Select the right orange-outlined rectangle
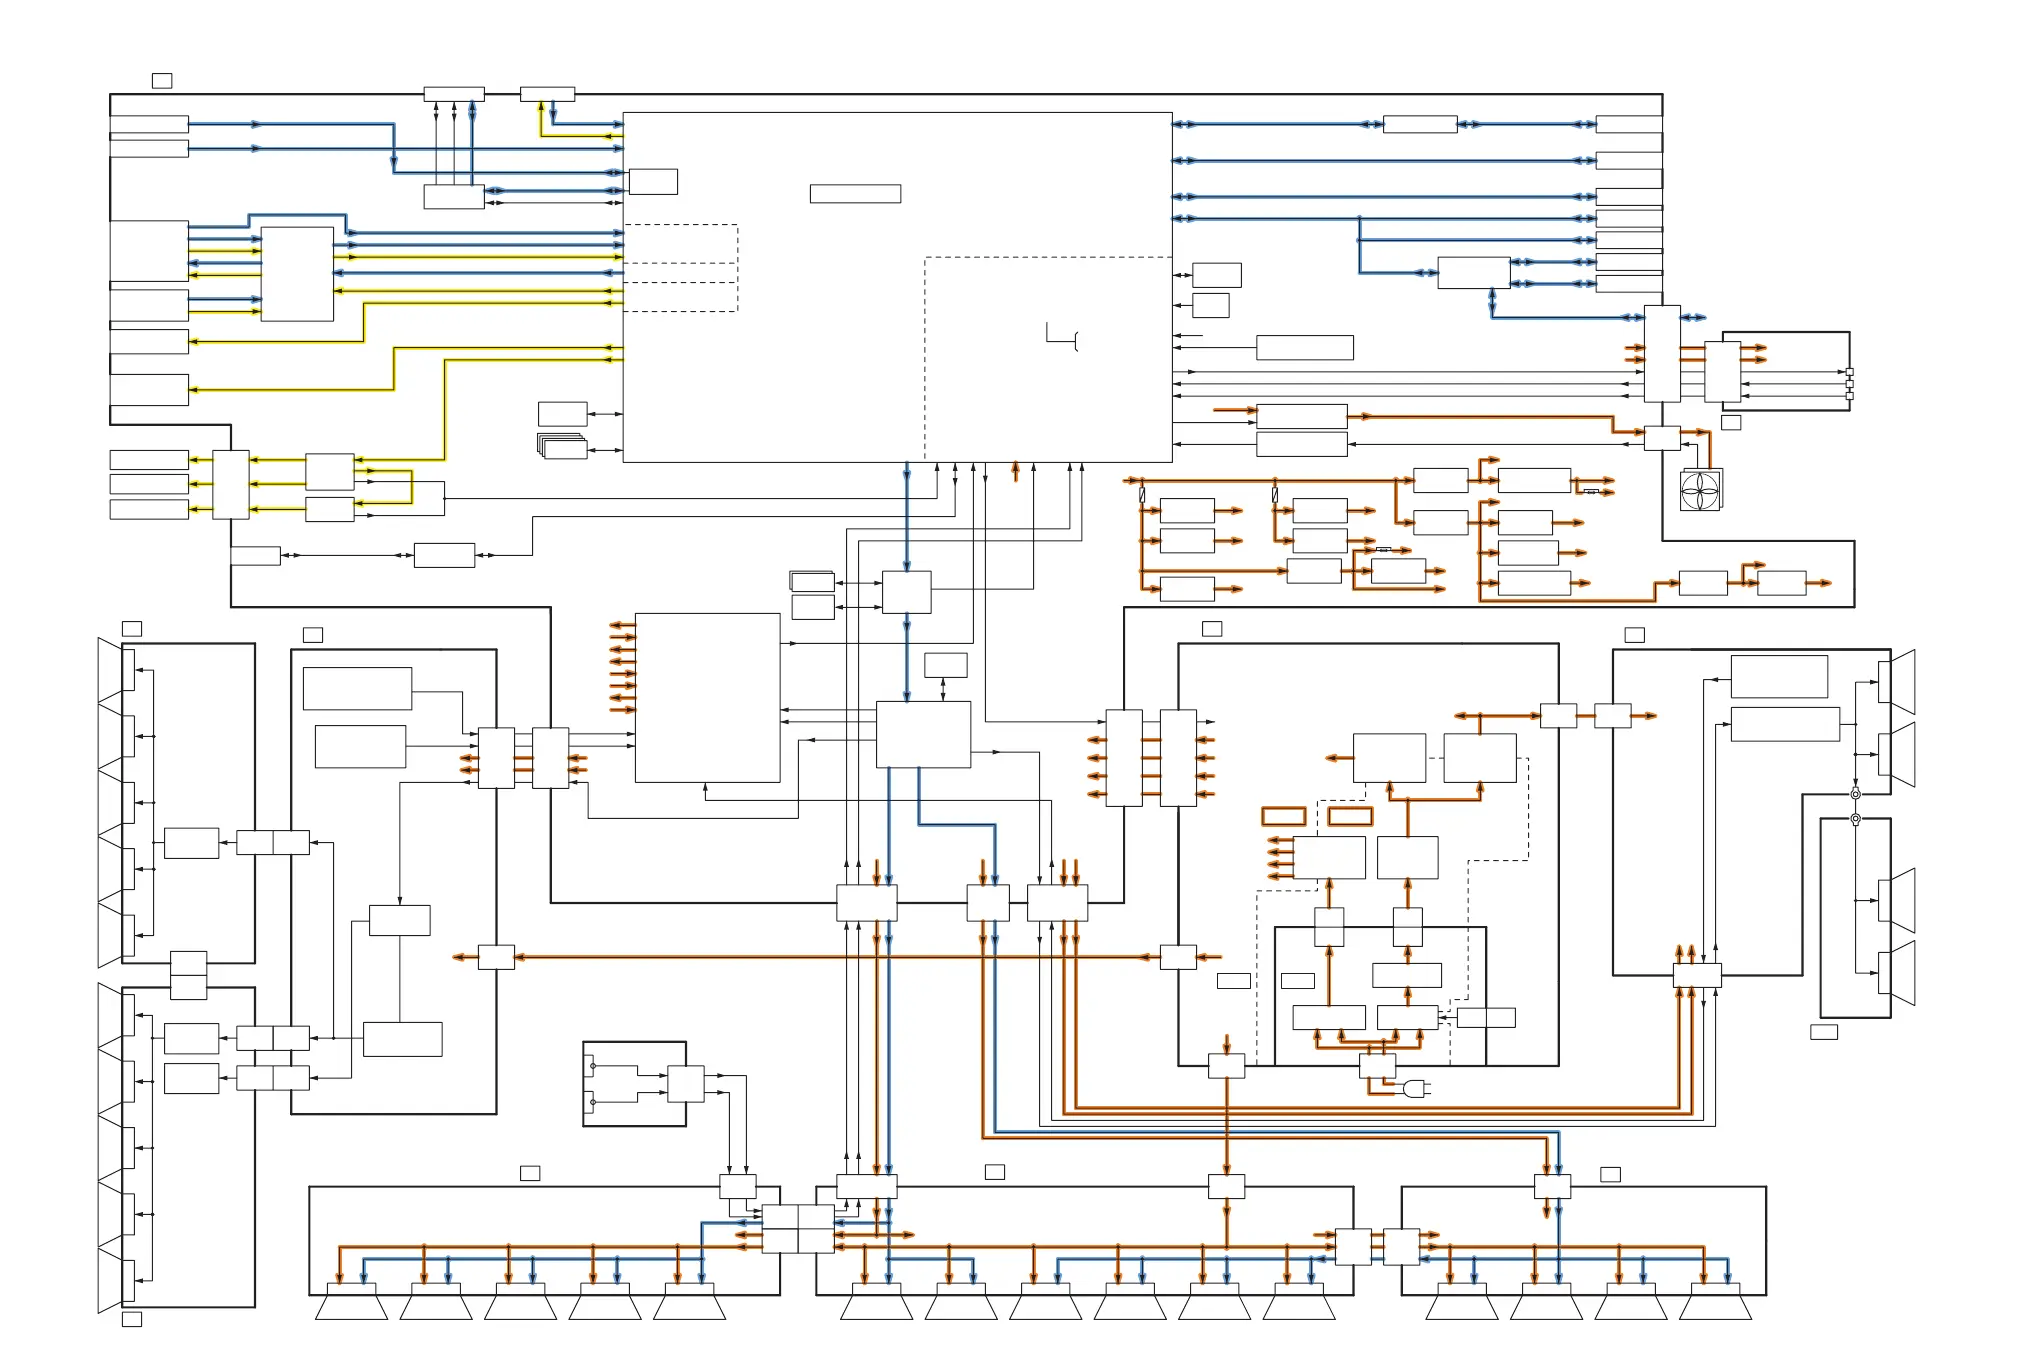Image resolution: width=2025 pixels, height=1361 pixels. pyautogui.click(x=1349, y=816)
